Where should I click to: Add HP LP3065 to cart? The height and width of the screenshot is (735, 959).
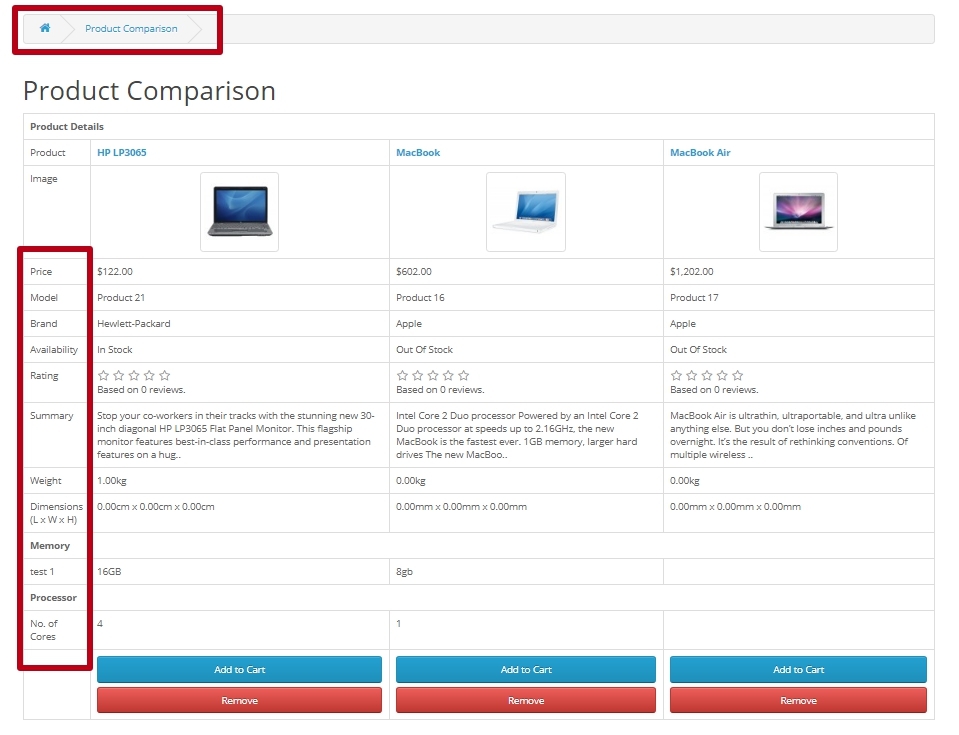tap(239, 670)
